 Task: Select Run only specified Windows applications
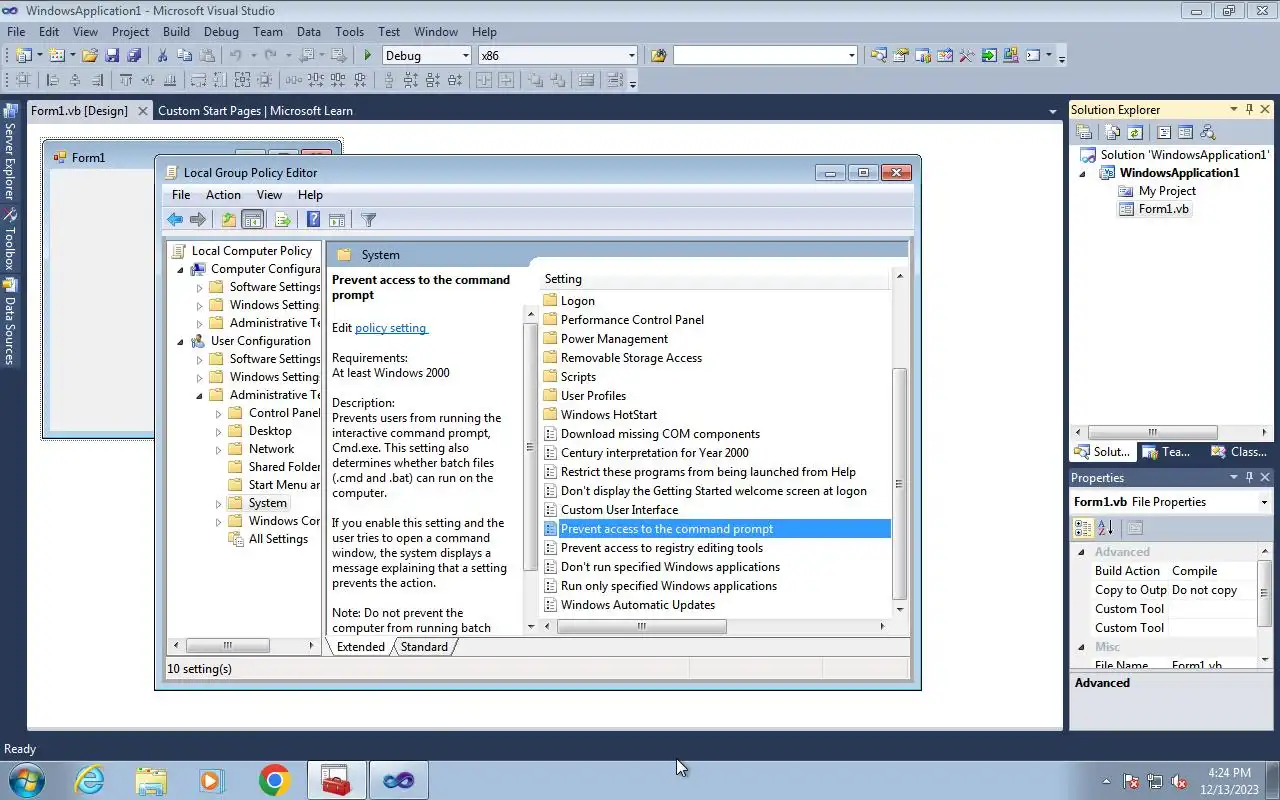coord(669,586)
